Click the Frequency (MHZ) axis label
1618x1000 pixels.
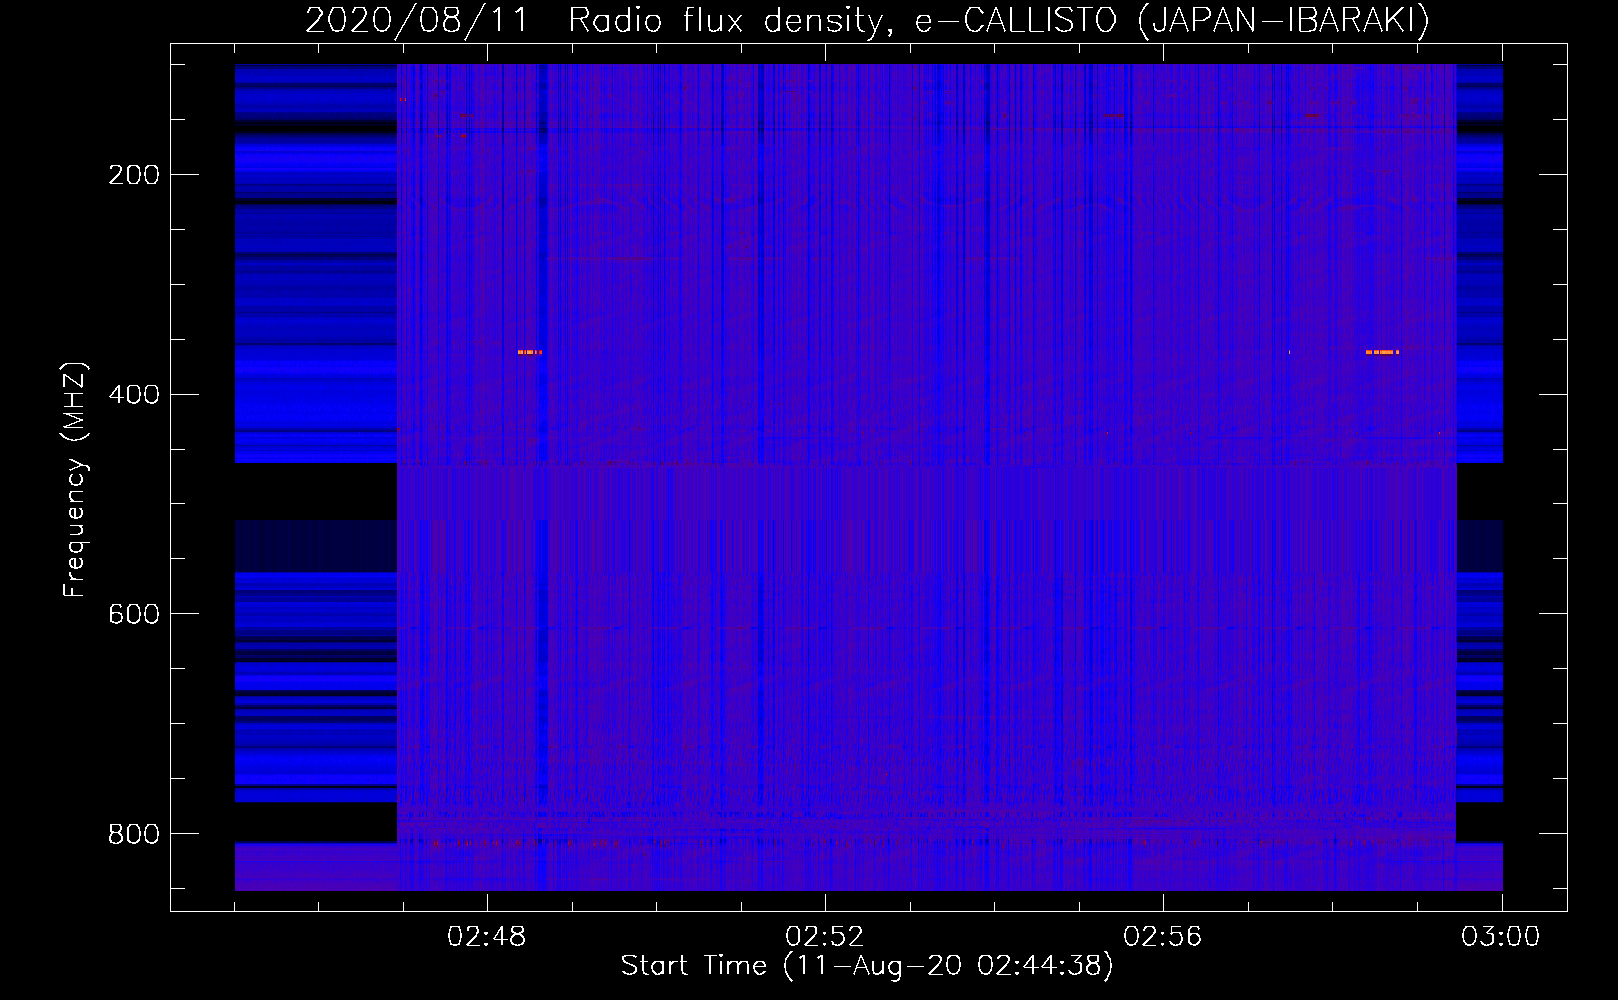coord(75,479)
